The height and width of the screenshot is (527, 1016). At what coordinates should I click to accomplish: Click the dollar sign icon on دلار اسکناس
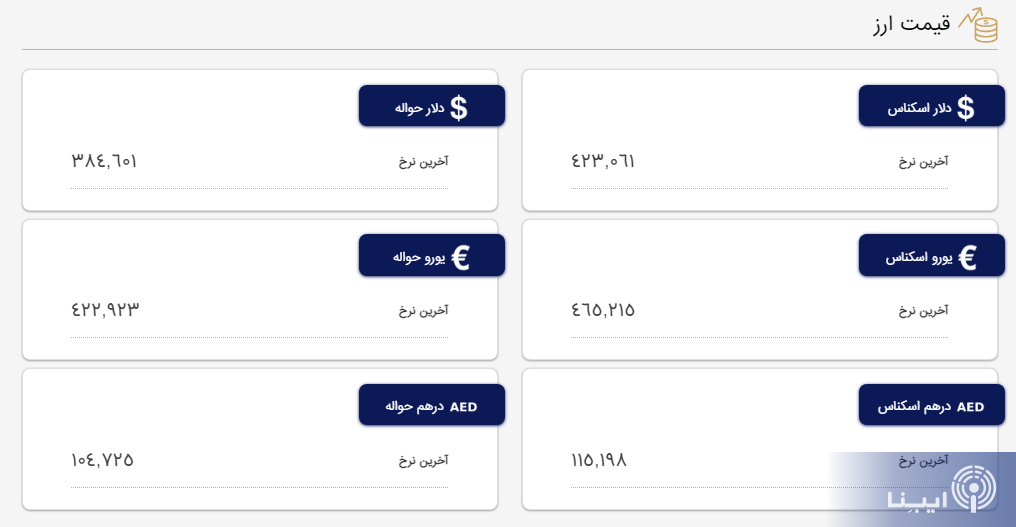click(x=965, y=107)
